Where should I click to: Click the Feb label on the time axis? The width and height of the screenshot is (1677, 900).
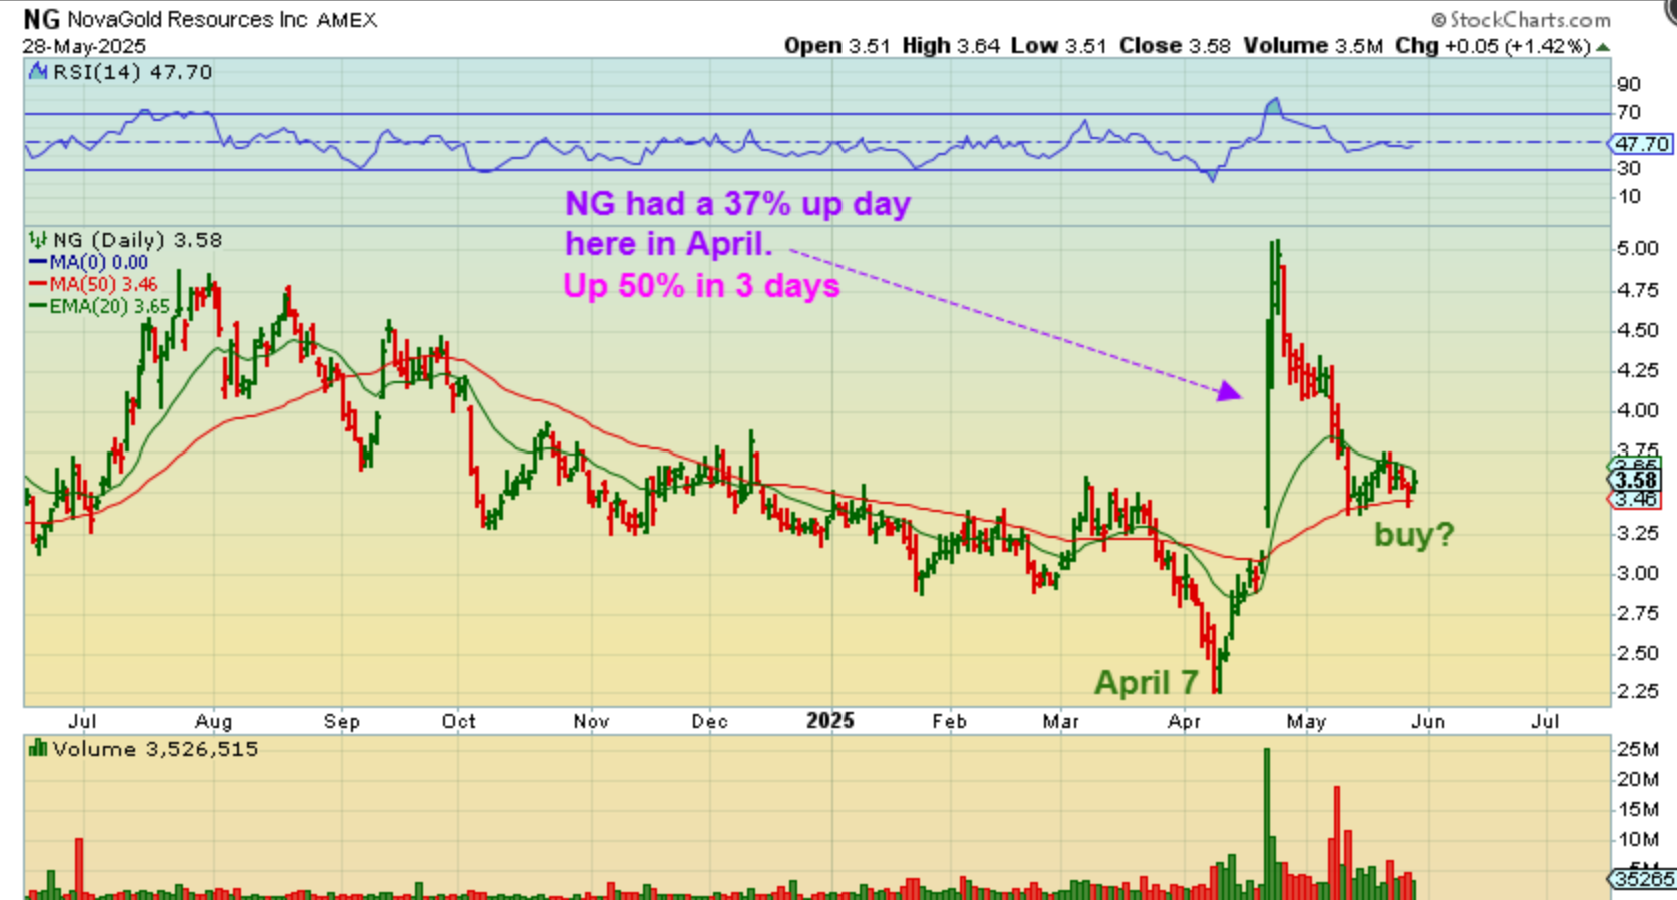tap(949, 721)
